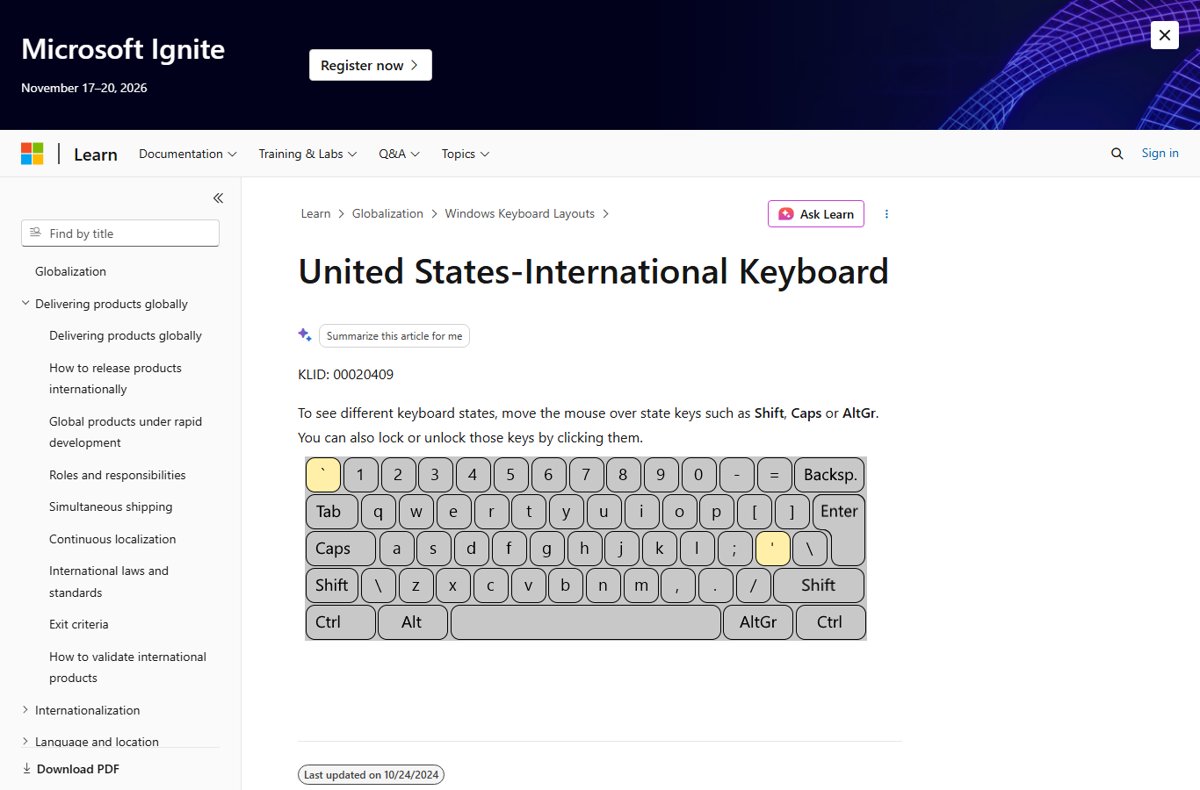Open Simultaneous shipping page
This screenshot has width=1200, height=790.
click(x=110, y=507)
